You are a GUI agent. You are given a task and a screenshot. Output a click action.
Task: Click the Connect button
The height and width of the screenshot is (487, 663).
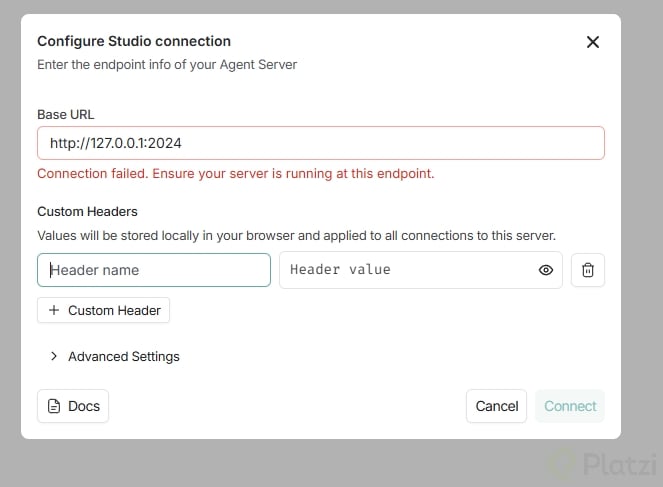pos(570,406)
